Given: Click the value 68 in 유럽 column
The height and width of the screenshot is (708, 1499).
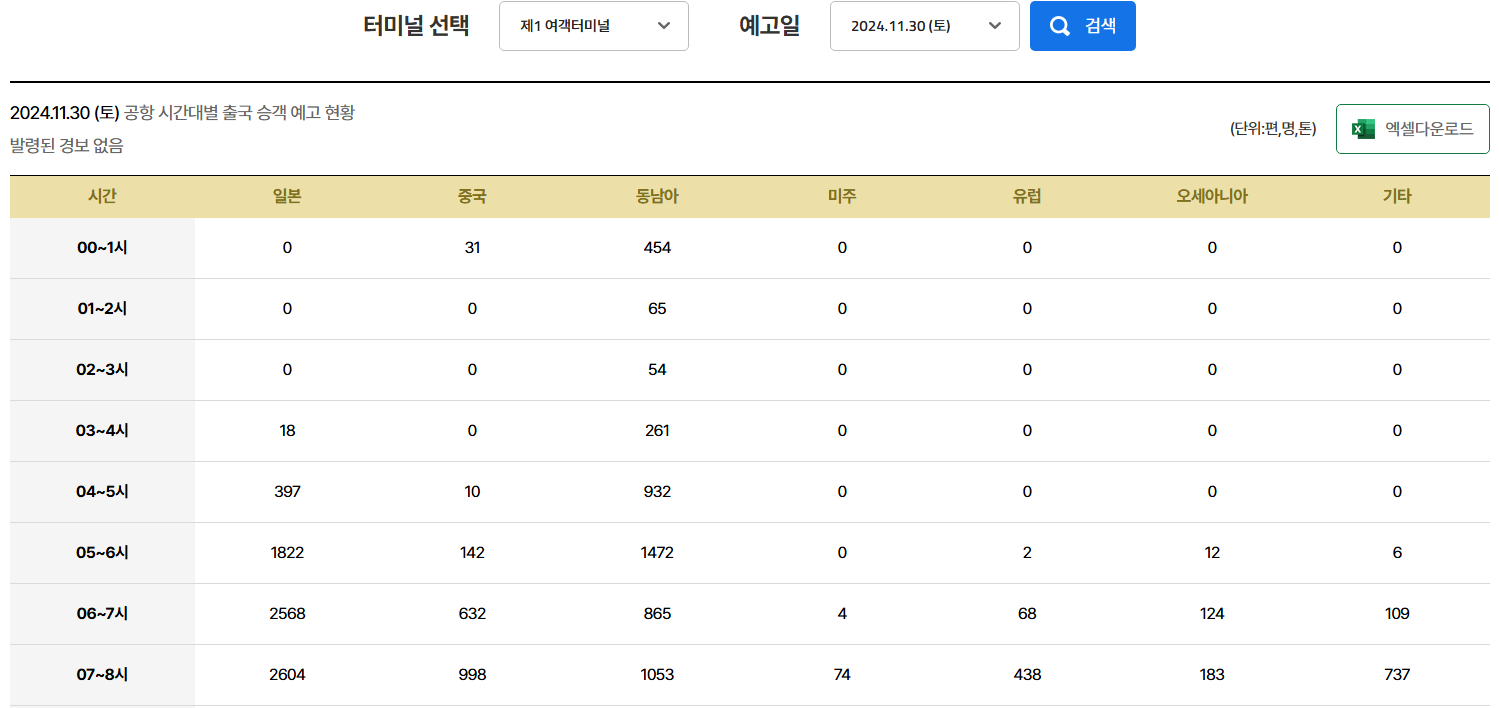Looking at the screenshot, I should 1027,614.
